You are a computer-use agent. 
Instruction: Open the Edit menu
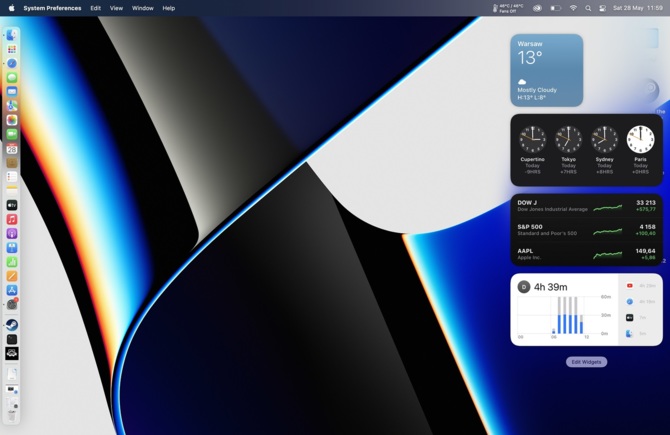pyautogui.click(x=96, y=8)
